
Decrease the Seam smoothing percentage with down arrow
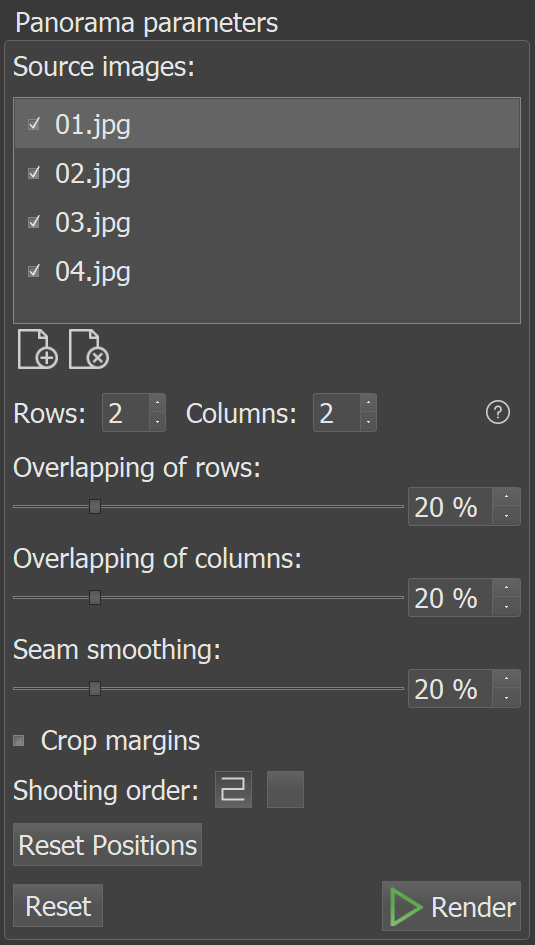[506, 697]
